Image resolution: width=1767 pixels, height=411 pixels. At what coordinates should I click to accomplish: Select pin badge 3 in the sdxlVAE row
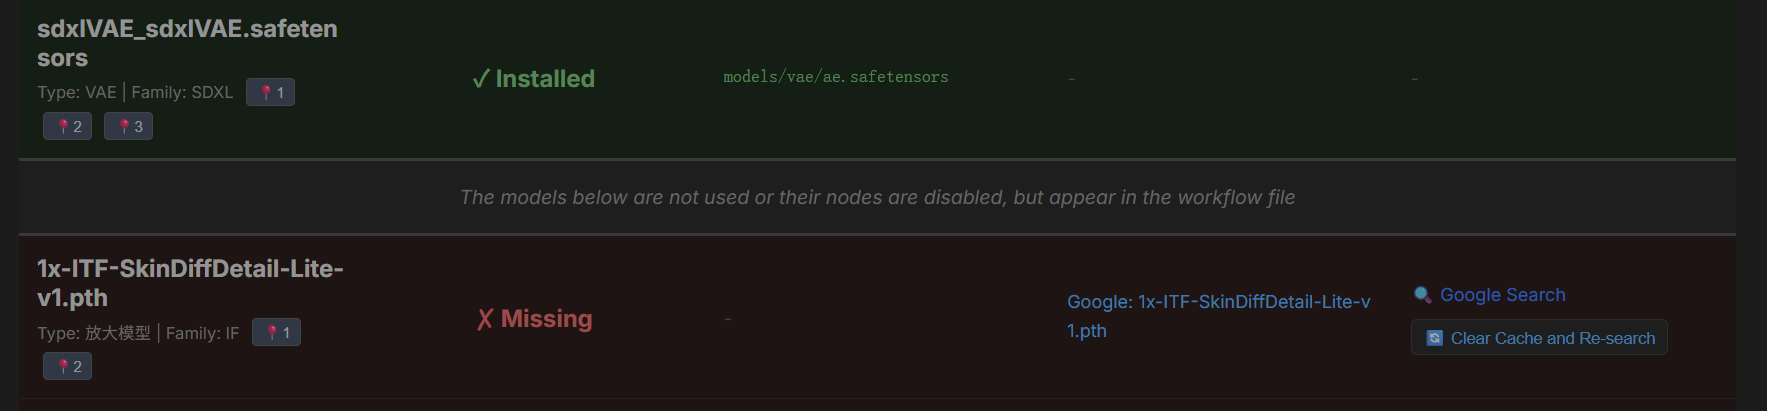pos(128,126)
